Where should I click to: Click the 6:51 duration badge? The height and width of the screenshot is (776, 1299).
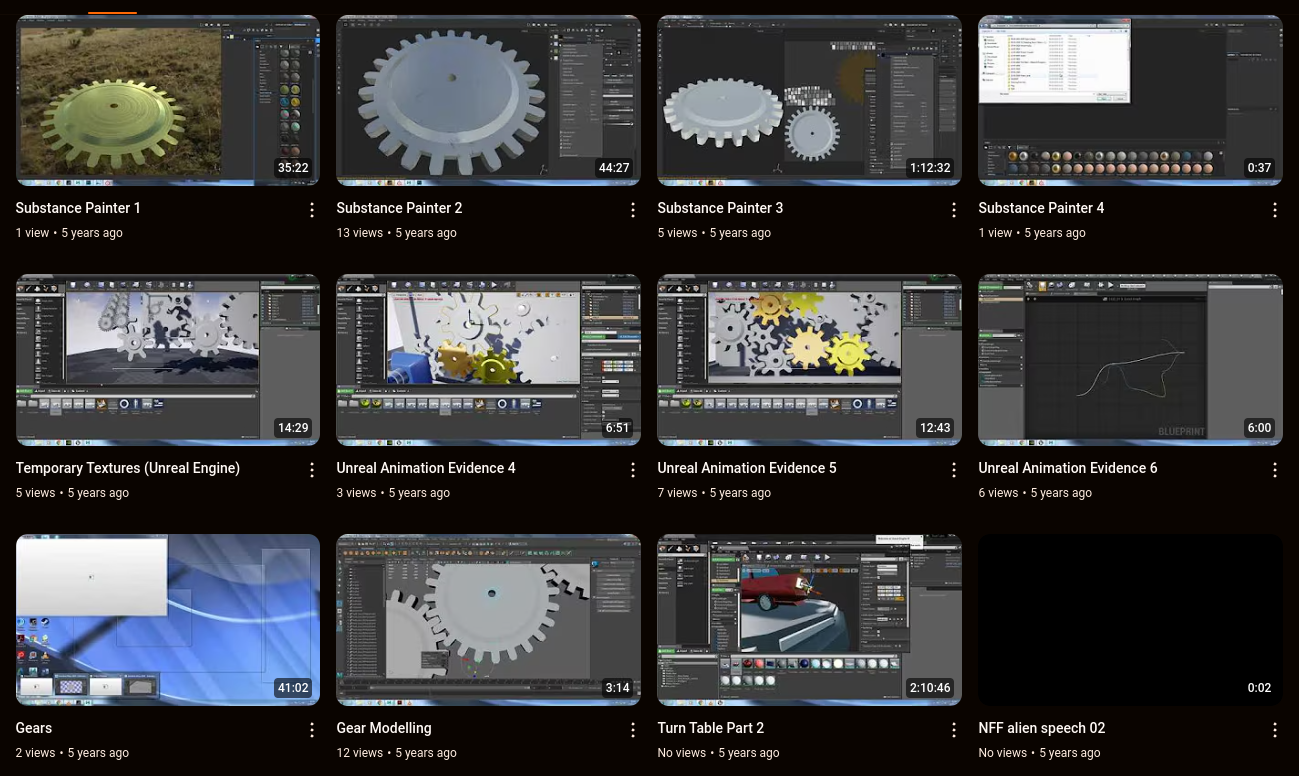pyautogui.click(x=617, y=428)
